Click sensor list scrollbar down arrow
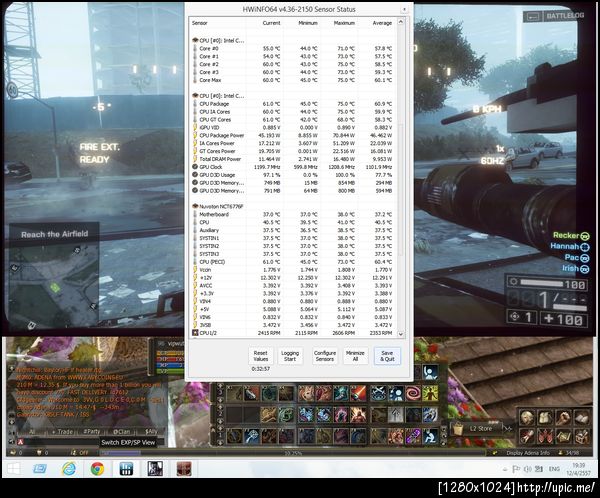Image resolution: width=600 pixels, height=498 pixels. [401, 334]
